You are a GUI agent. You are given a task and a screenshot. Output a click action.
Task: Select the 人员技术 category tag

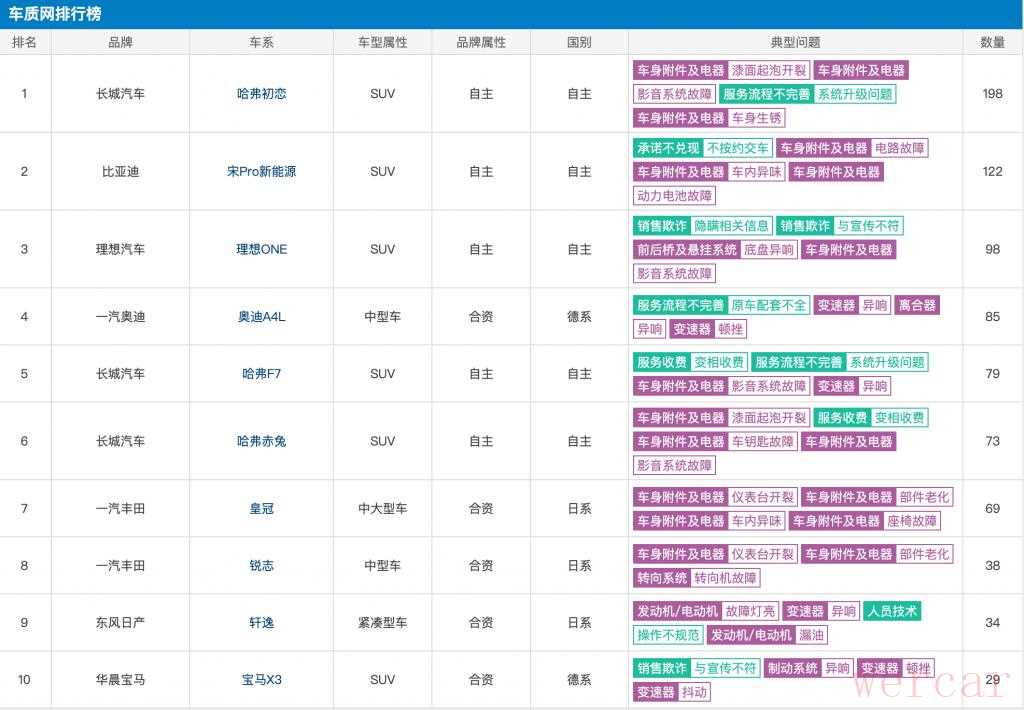click(x=892, y=611)
